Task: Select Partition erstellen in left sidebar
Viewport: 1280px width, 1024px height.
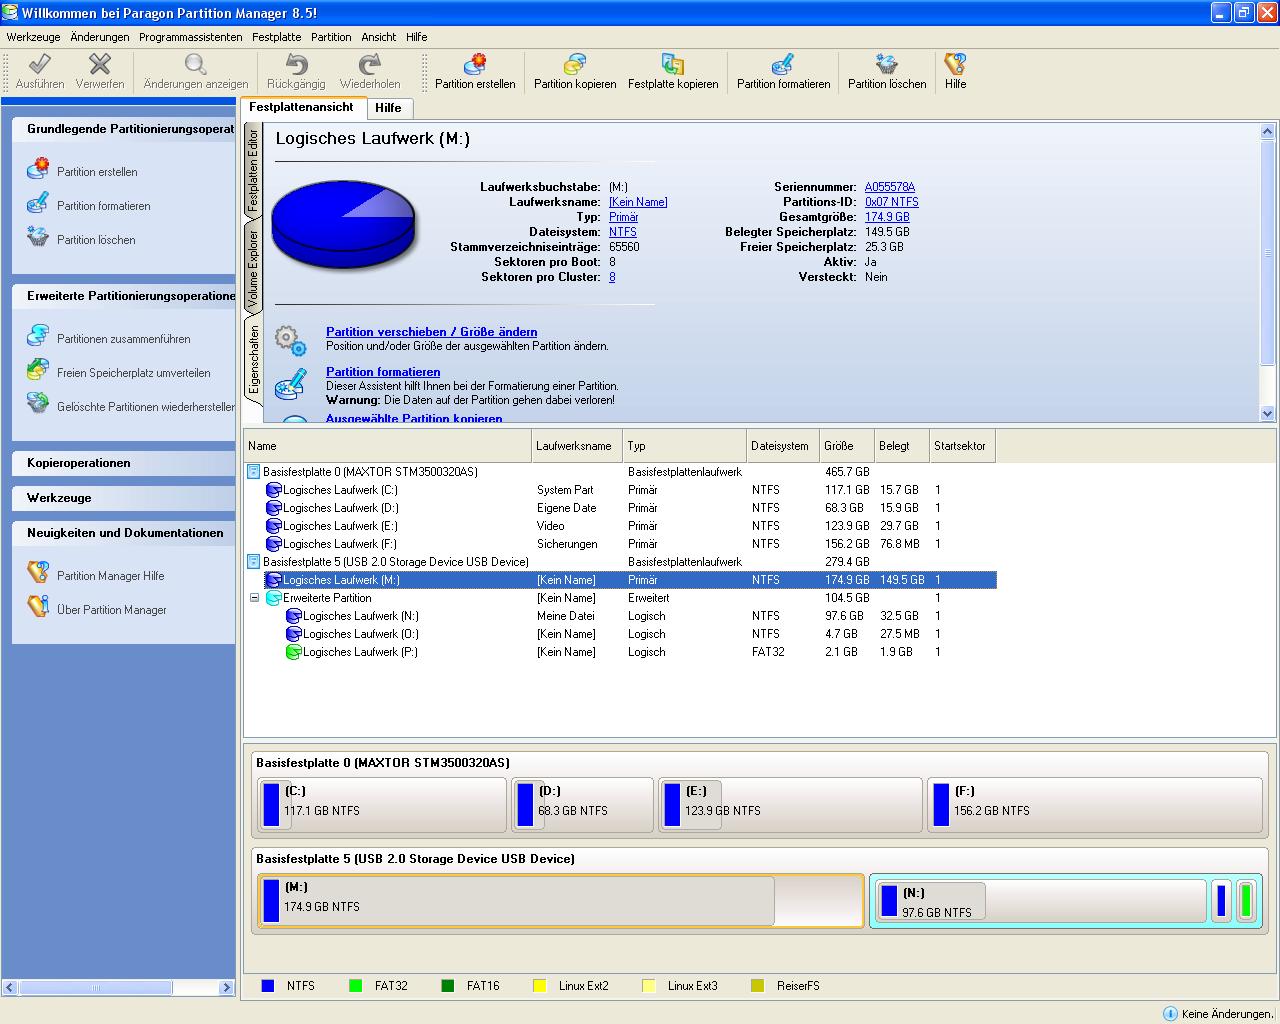Action: pos(97,172)
